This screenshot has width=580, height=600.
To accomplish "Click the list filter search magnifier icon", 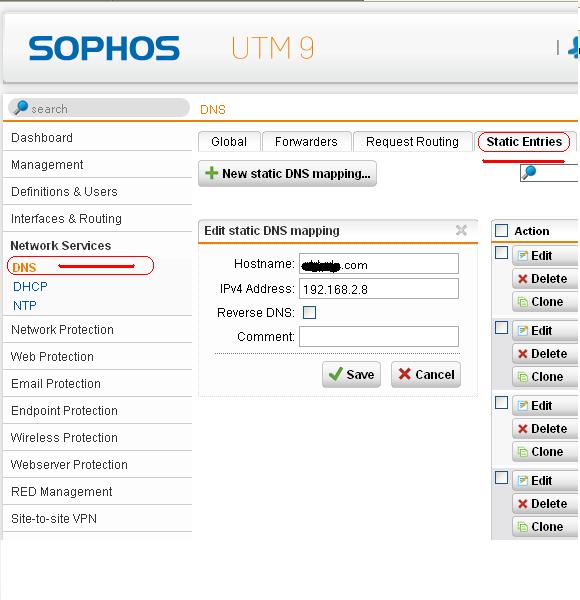I will (x=529, y=173).
